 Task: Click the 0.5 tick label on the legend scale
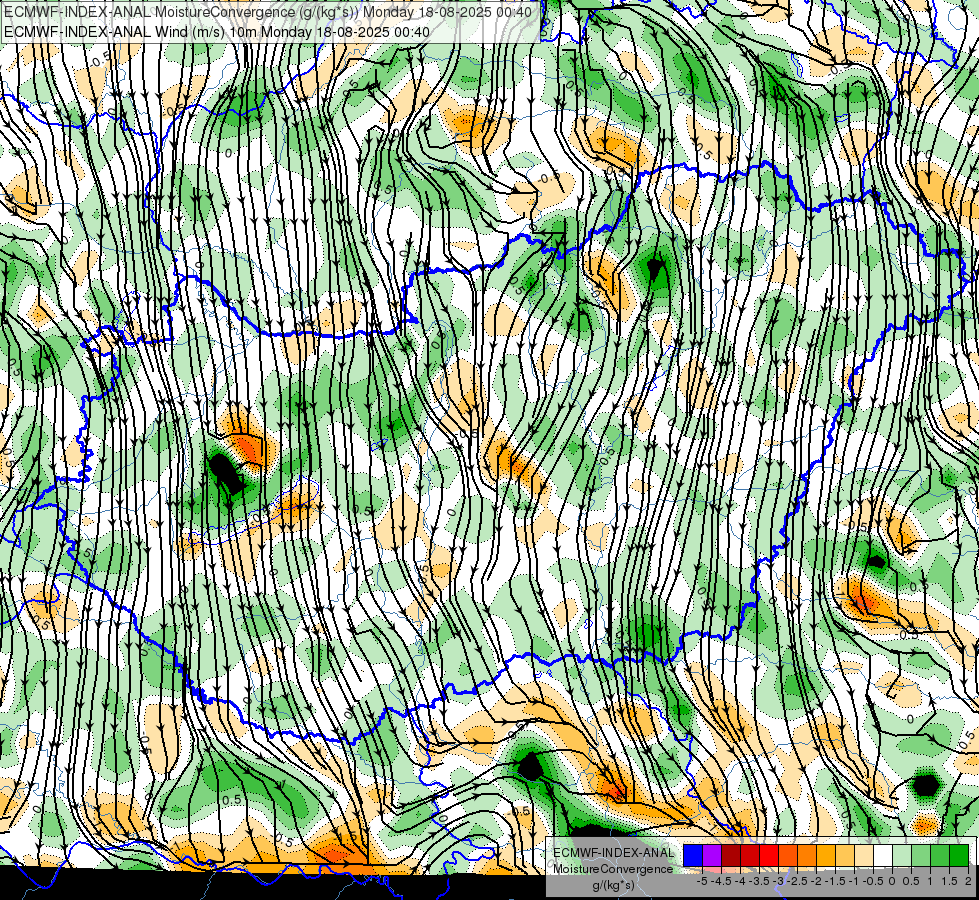click(x=911, y=881)
